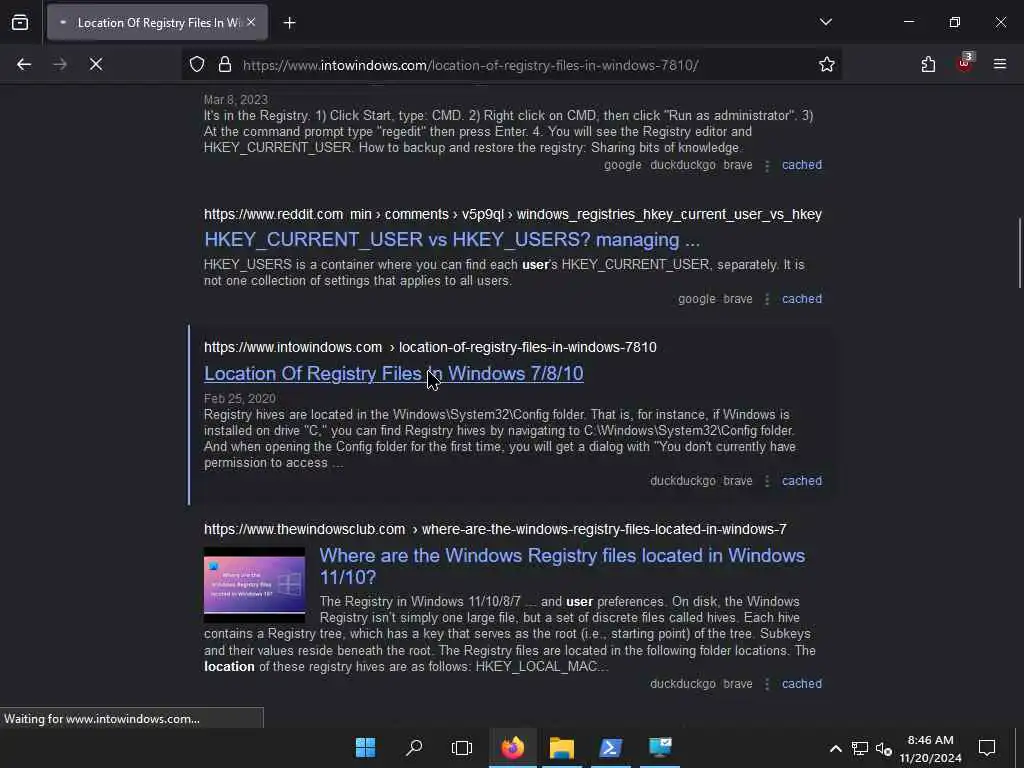Click the intowindows.com result URL text
1024x768 pixels.
tap(430, 347)
